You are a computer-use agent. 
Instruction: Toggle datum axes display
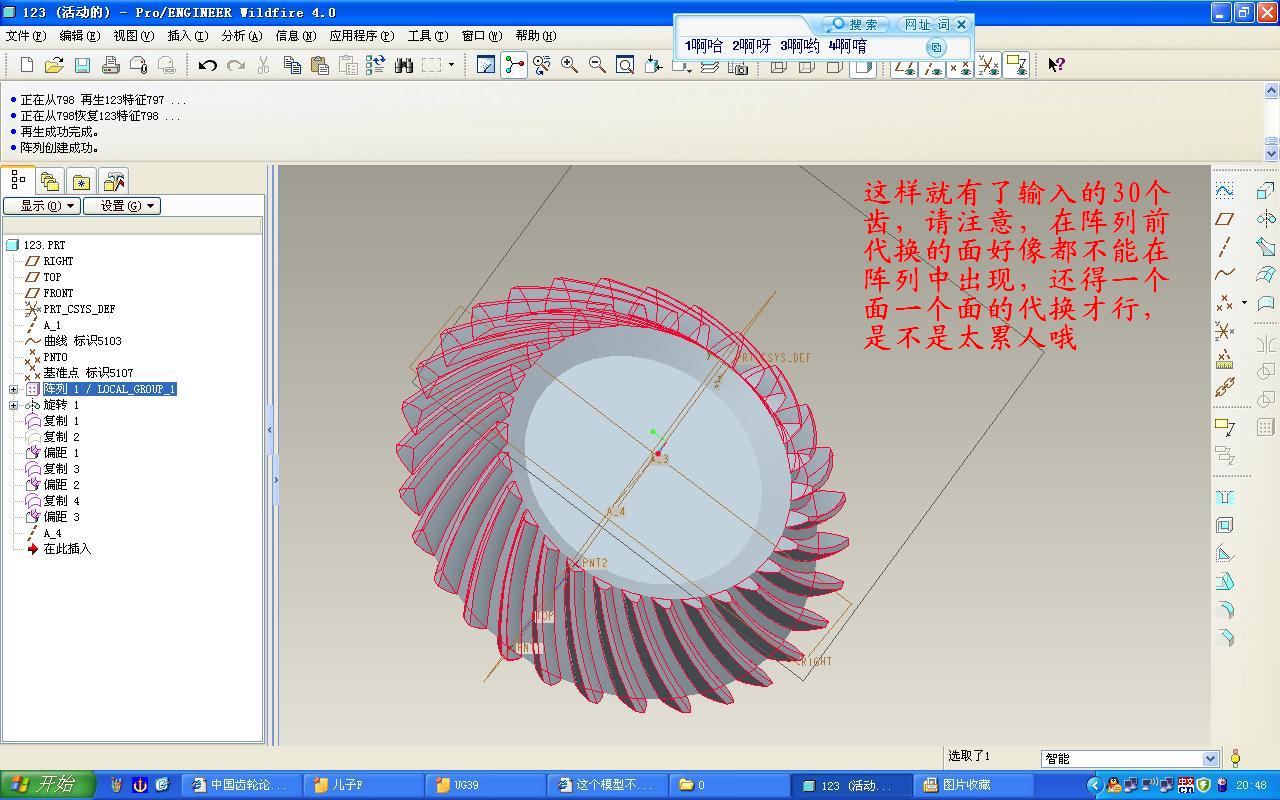932,66
